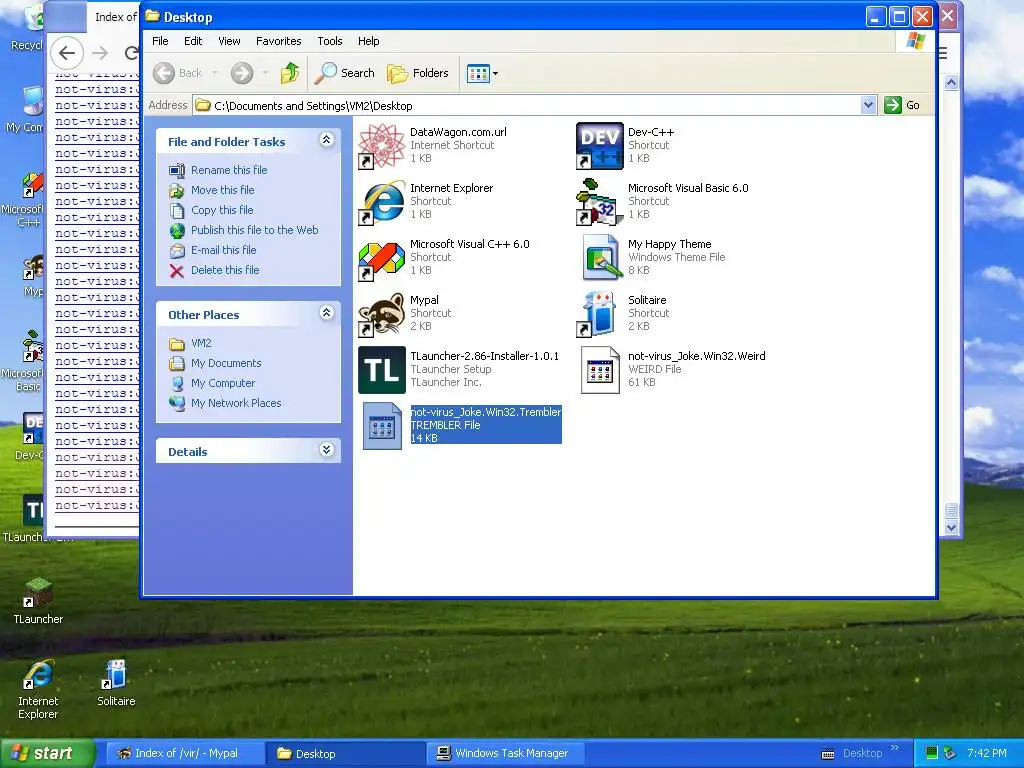Click the Forward arrow in Explorer toolbar
Image resolution: width=1024 pixels, height=768 pixels.
242,73
